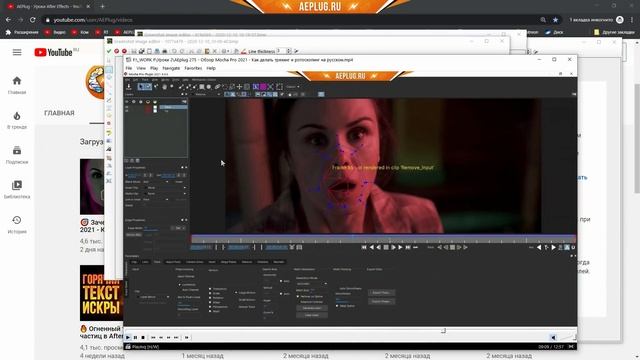Screen dimensions: 640x360
Task: Toggle the Shear motion checkbox
Action: pyautogui.click(x=210, y=302)
